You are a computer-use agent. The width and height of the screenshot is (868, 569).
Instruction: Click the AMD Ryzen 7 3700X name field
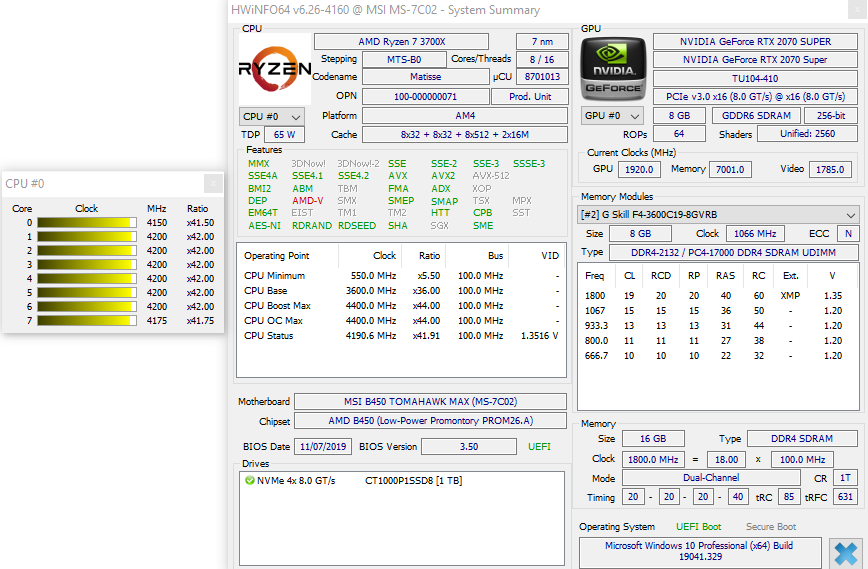[x=401, y=42]
